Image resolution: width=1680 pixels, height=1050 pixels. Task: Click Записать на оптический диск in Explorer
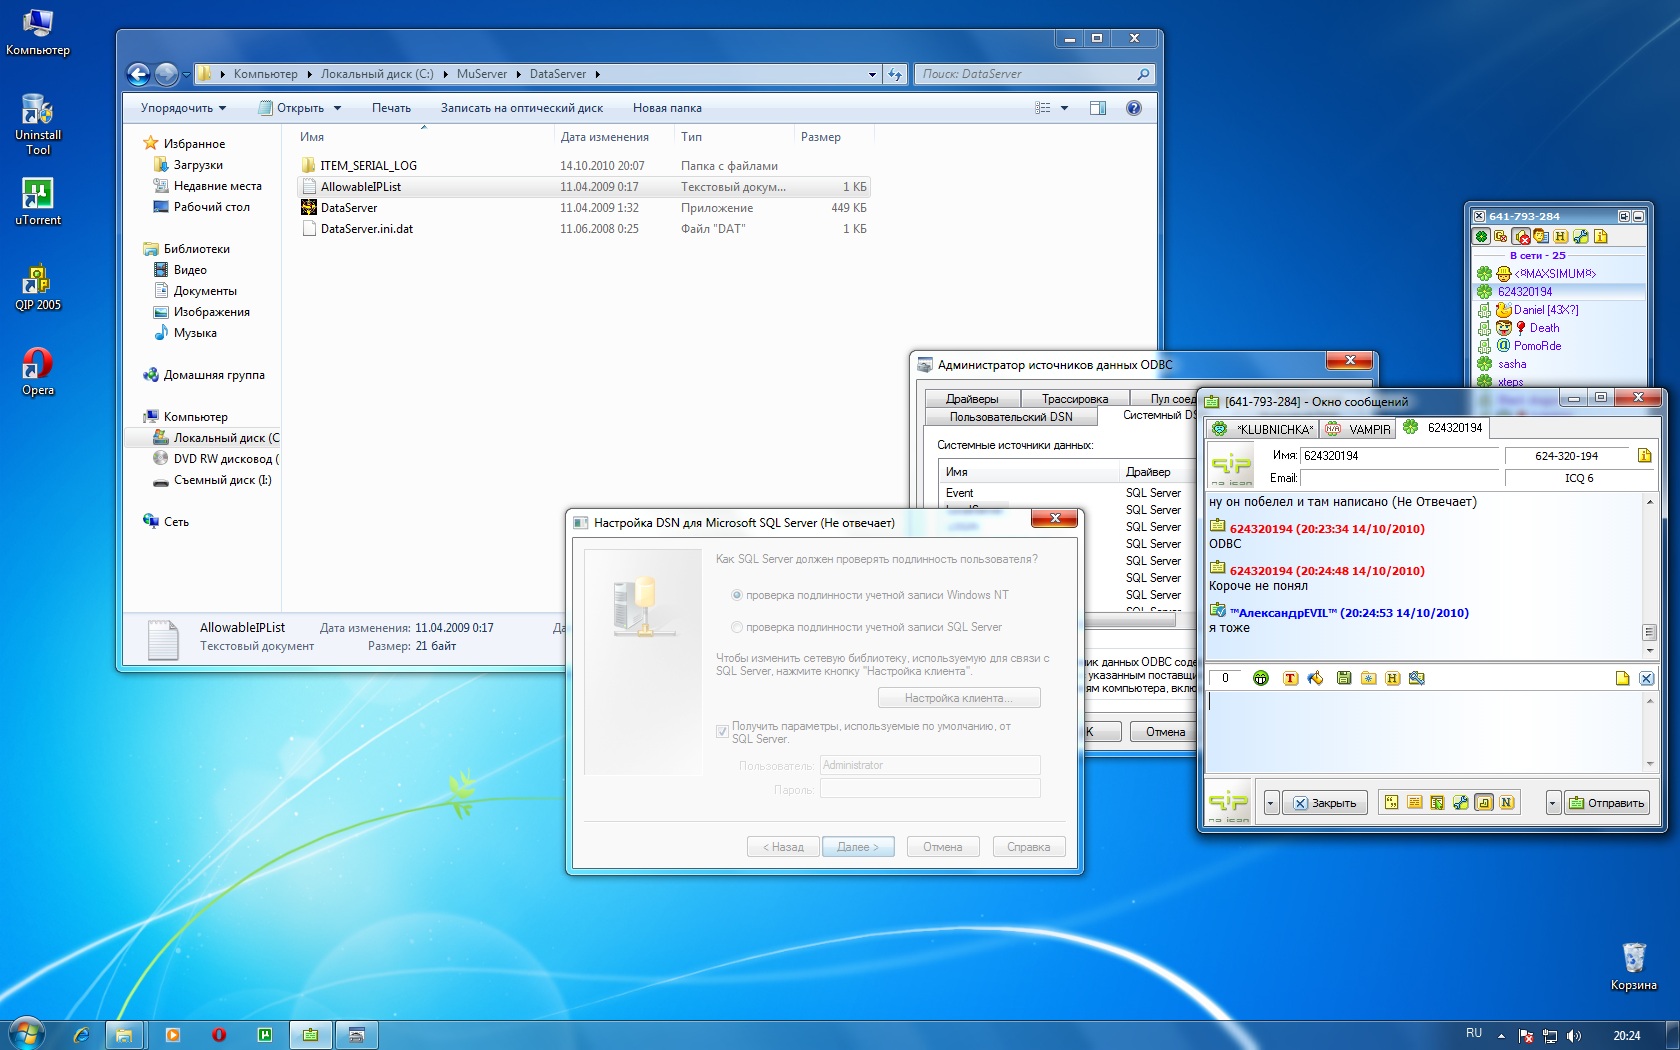522,108
